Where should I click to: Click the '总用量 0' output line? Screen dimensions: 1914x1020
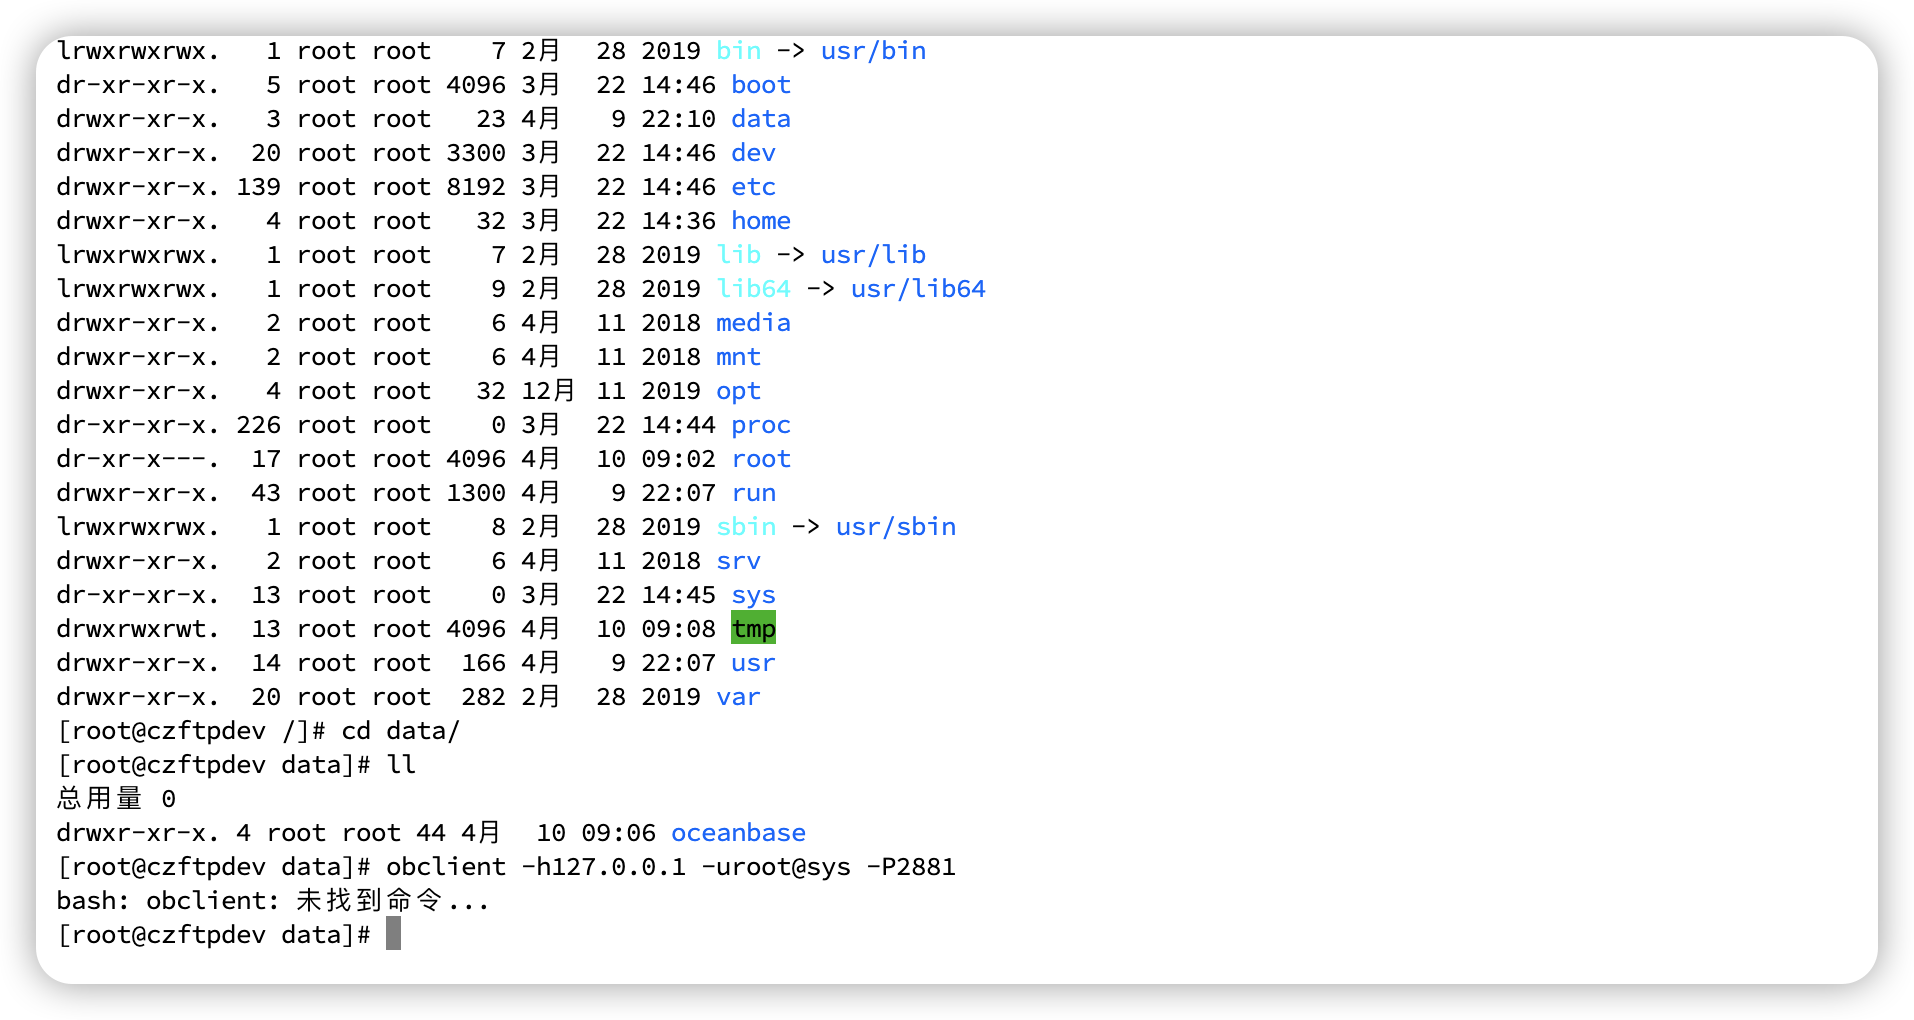(x=117, y=799)
